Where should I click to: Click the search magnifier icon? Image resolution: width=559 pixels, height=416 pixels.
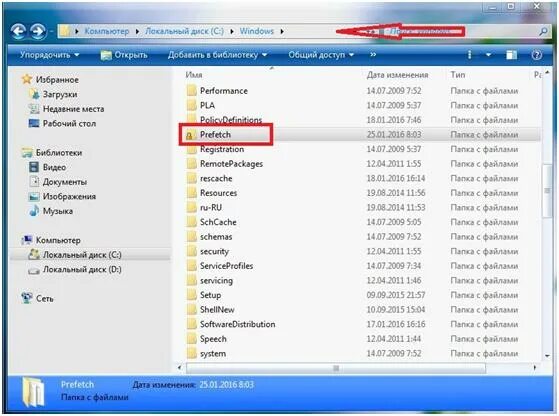coord(543,32)
